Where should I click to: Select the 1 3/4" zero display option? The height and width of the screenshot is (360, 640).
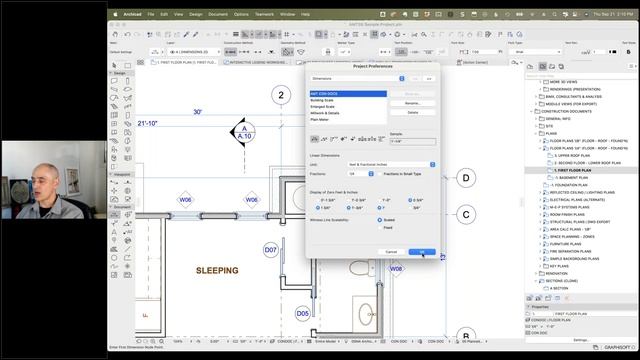318,208
